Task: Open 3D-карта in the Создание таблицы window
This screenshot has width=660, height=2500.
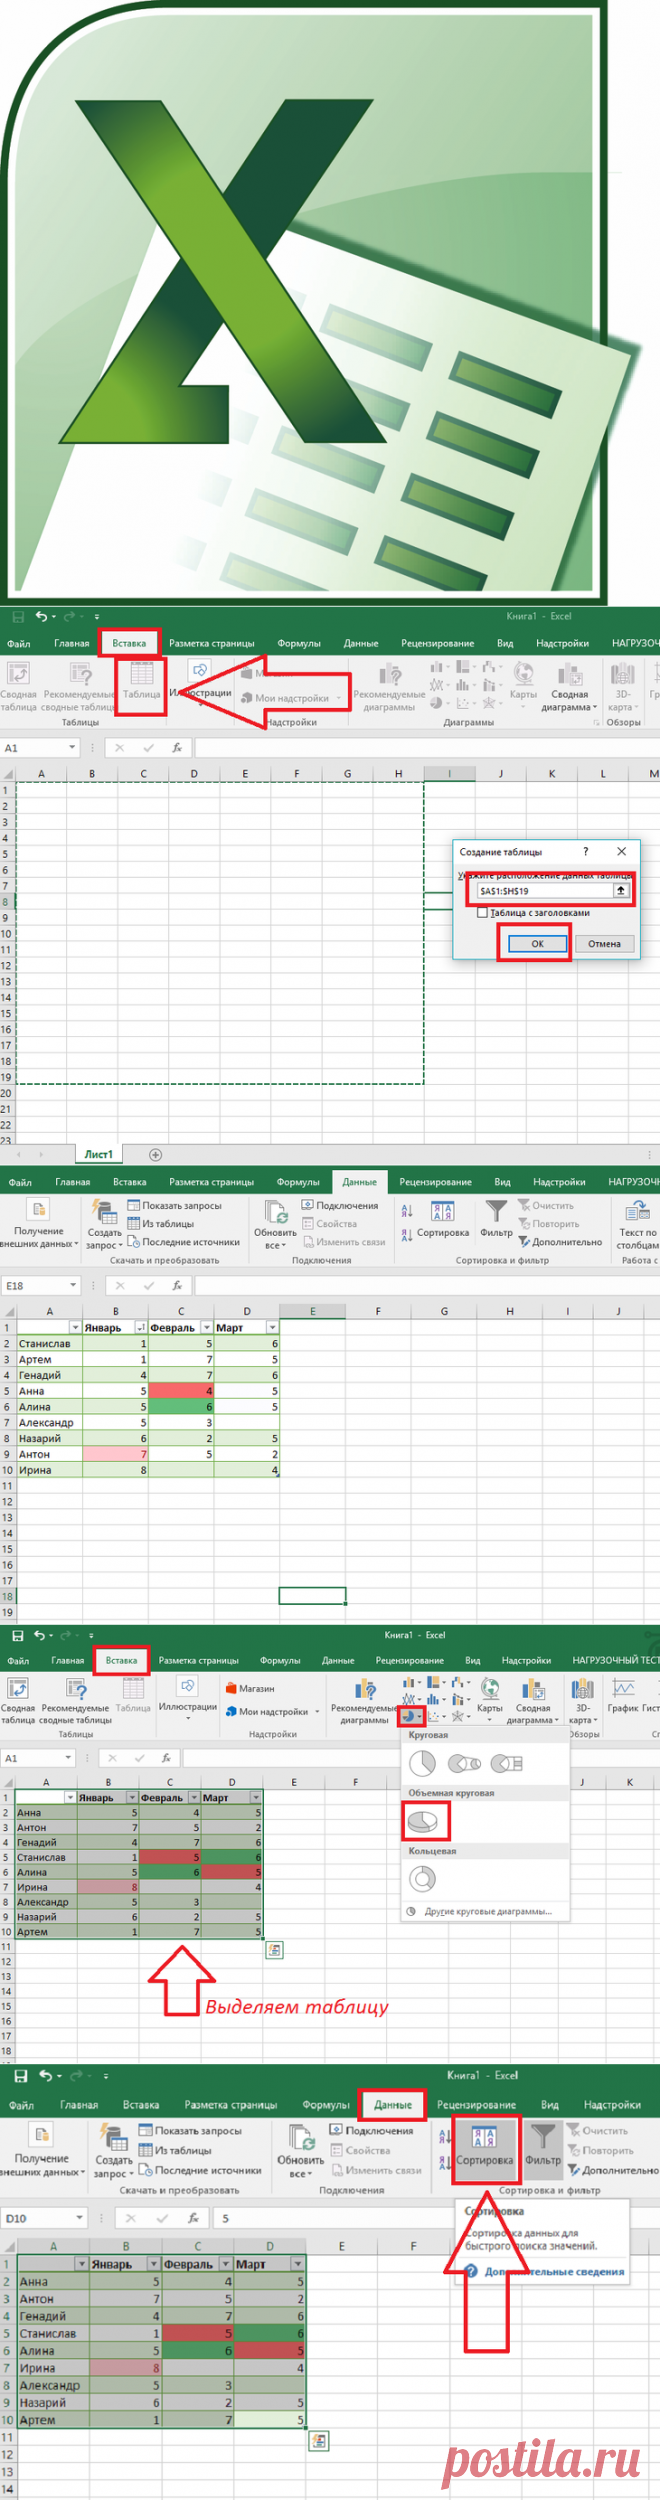Action: click(622, 685)
